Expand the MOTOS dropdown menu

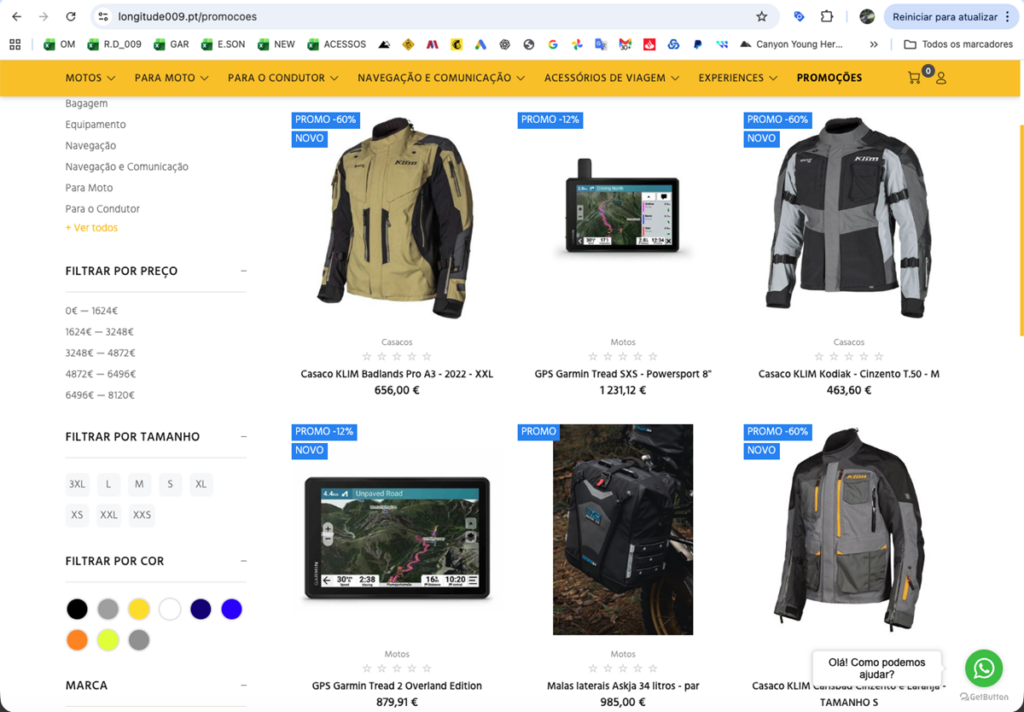coord(90,78)
